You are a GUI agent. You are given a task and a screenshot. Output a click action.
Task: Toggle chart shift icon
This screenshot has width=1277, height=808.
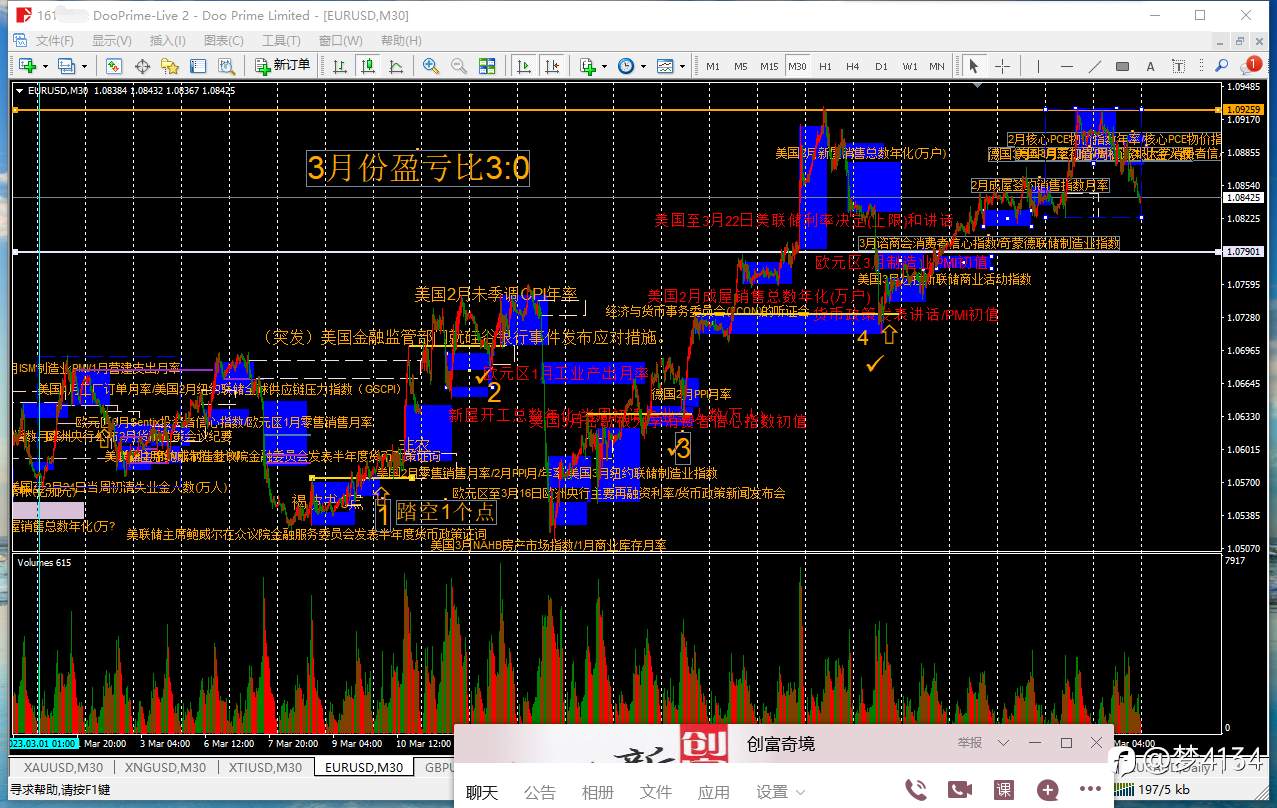(x=551, y=66)
